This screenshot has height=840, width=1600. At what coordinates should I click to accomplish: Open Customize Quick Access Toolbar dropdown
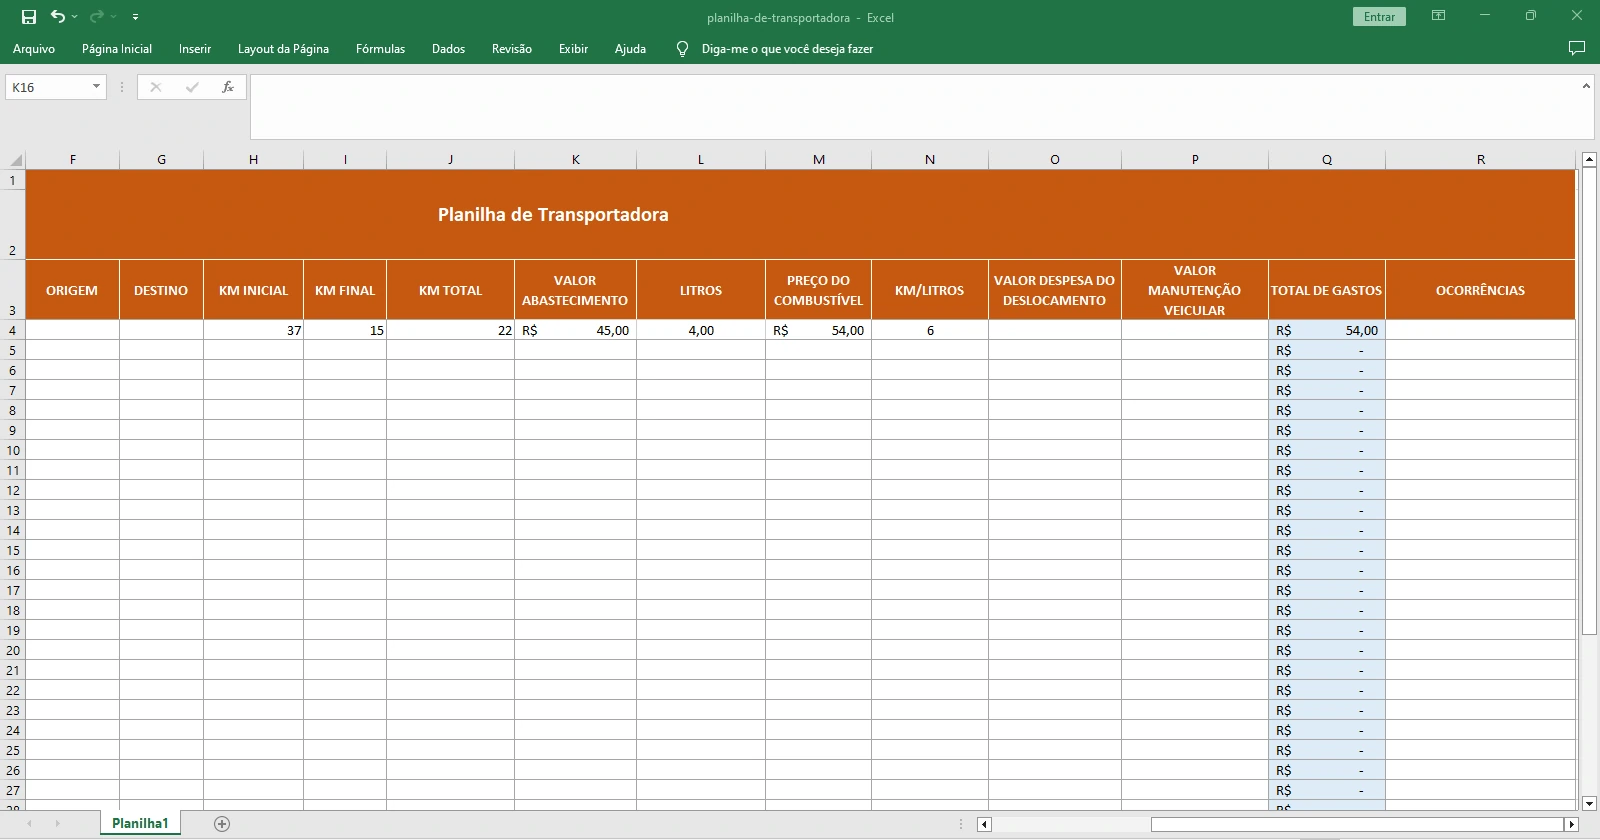(135, 17)
